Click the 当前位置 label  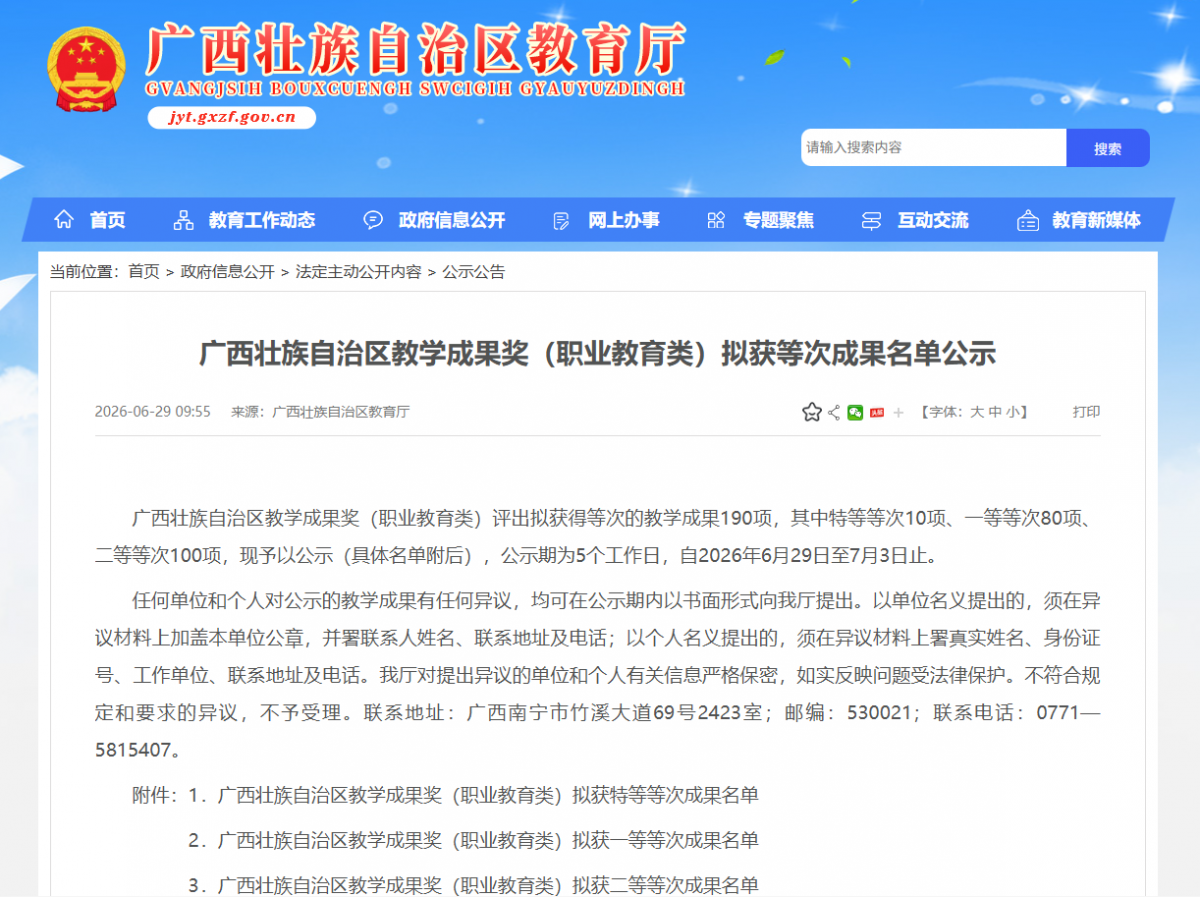coord(85,271)
